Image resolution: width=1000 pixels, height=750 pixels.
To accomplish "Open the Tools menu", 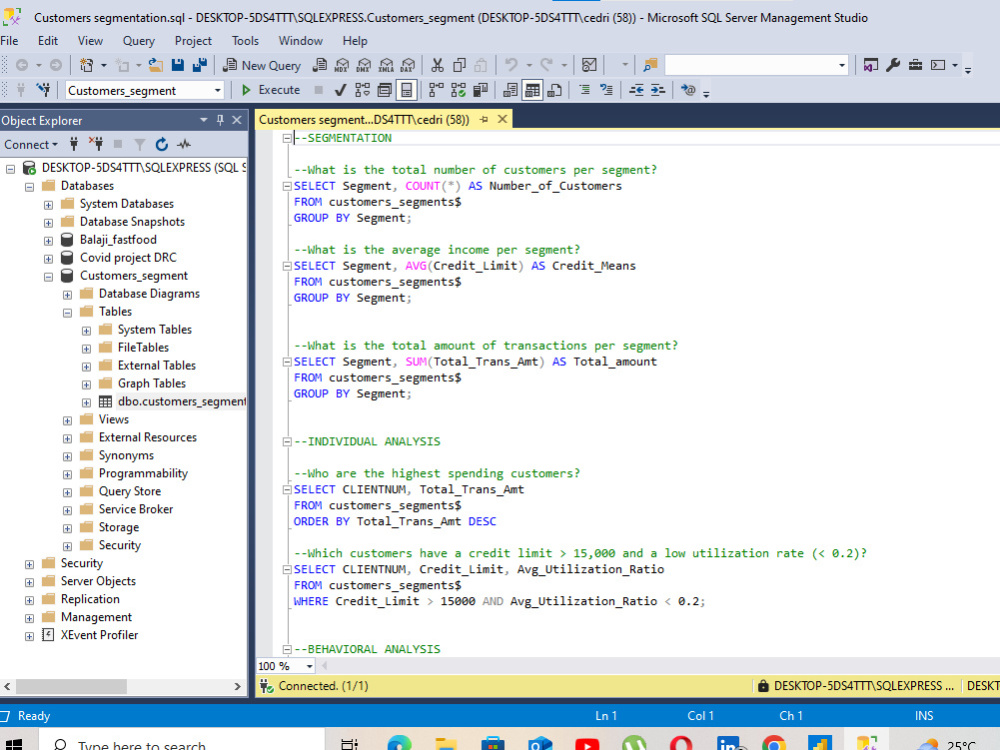I will 245,41.
